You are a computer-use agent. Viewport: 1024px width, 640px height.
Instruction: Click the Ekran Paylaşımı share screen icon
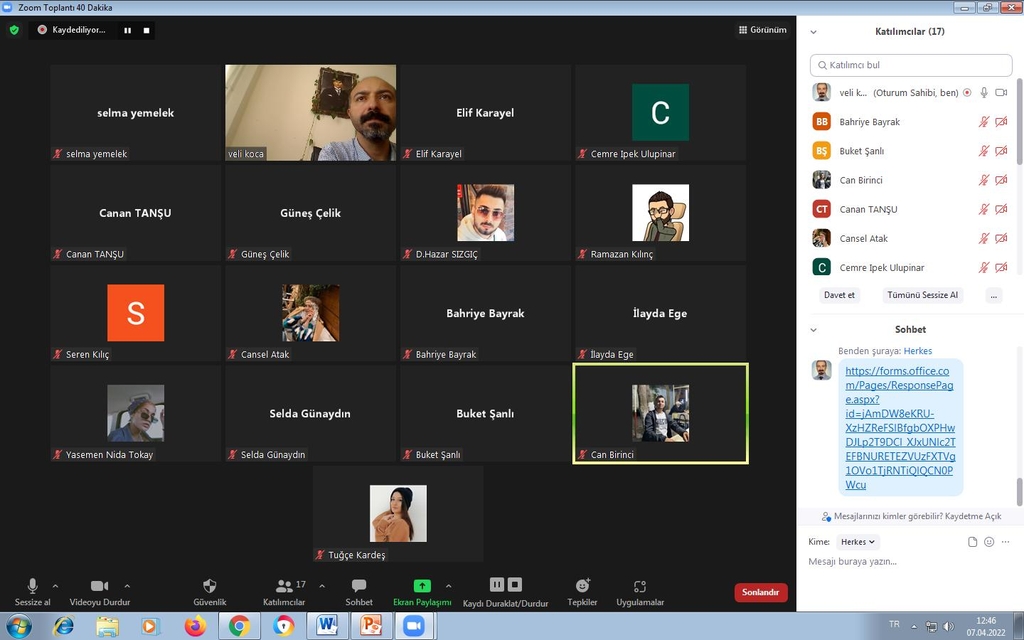(x=422, y=586)
